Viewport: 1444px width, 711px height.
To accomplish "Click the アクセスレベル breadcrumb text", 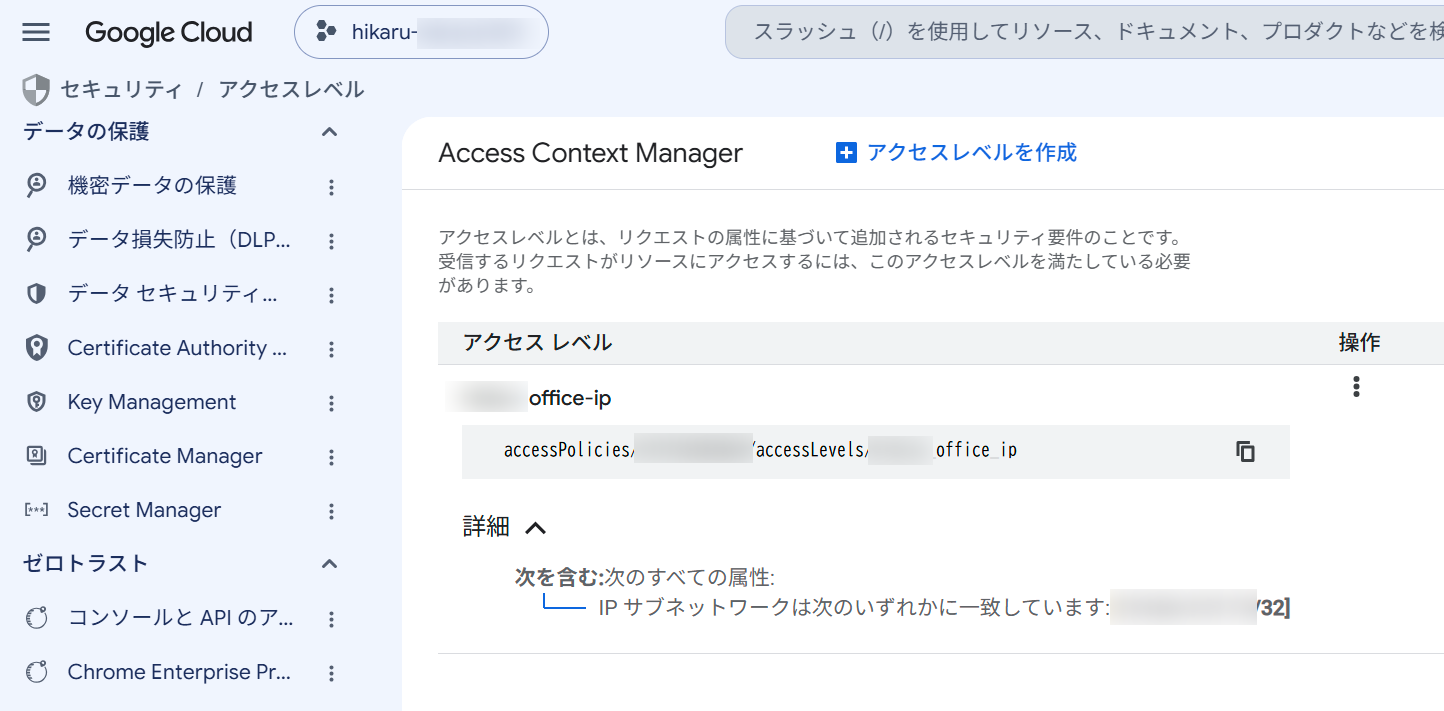I will (291, 90).
